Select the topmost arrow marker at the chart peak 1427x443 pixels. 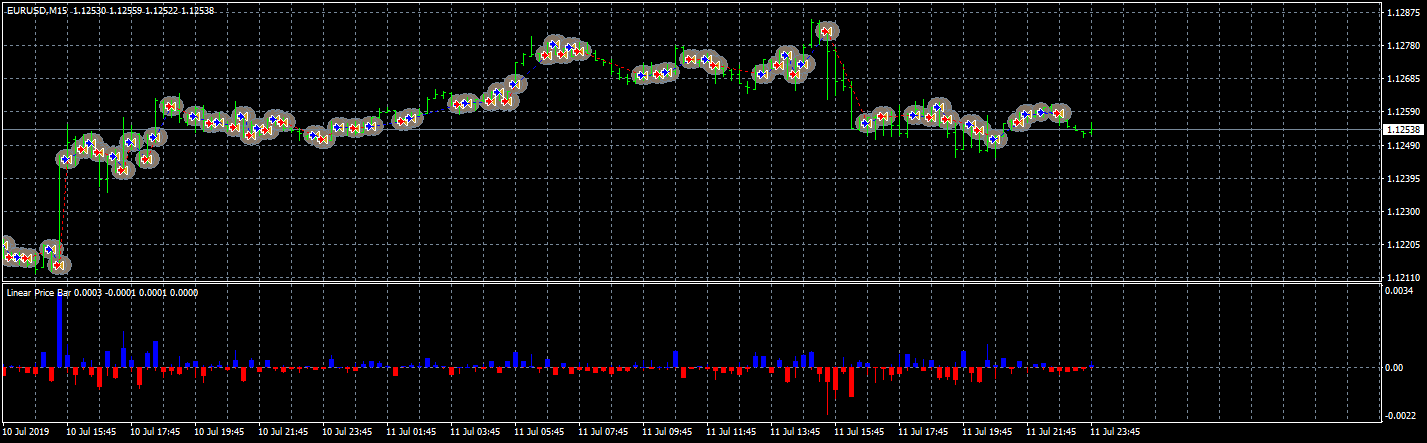coord(826,31)
